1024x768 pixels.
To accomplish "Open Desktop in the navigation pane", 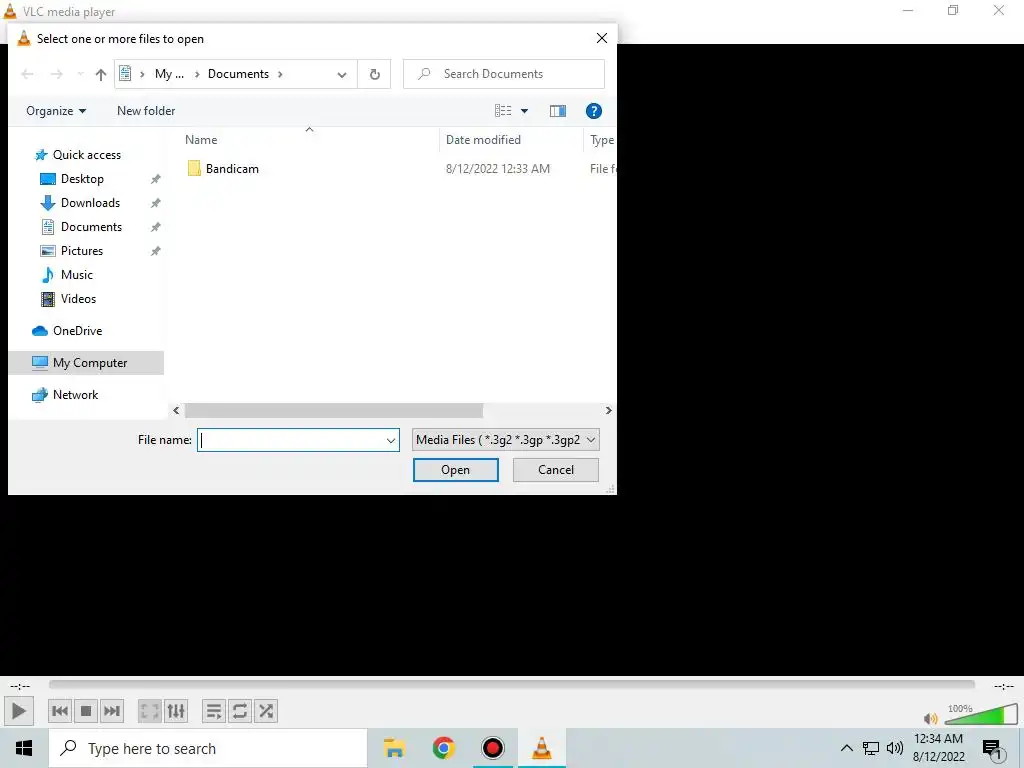I will [82, 179].
